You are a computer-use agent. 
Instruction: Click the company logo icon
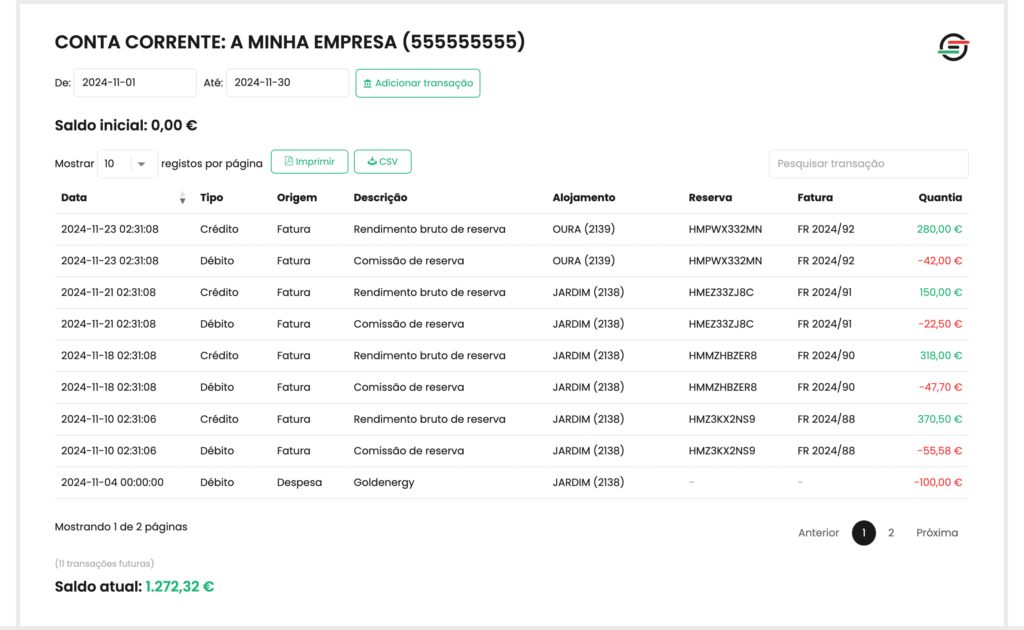coord(953,47)
